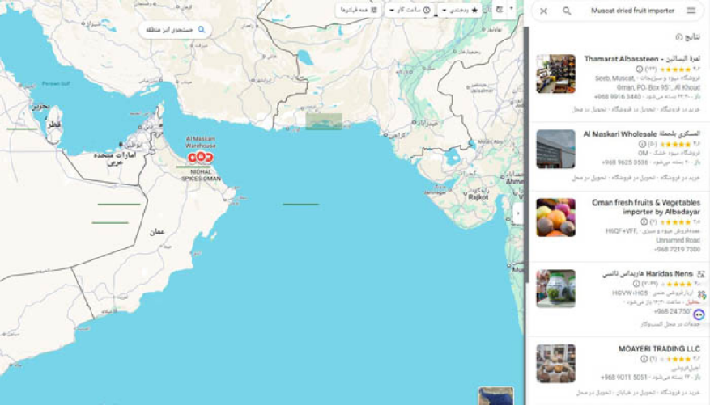Screen dimensions: 710x405
Task: Click the arrow to show more filters
Action: (x=512, y=9)
